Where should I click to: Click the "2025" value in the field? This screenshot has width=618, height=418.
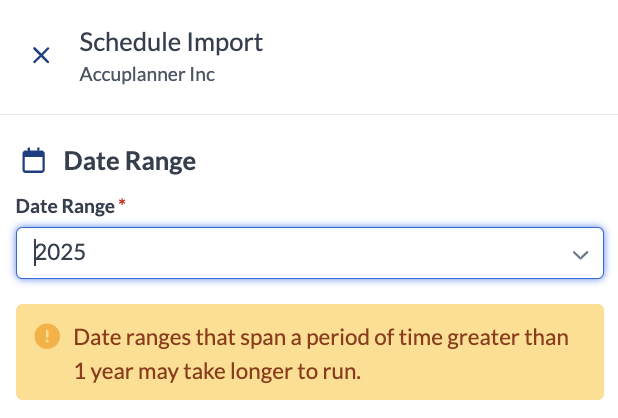[x=61, y=253]
